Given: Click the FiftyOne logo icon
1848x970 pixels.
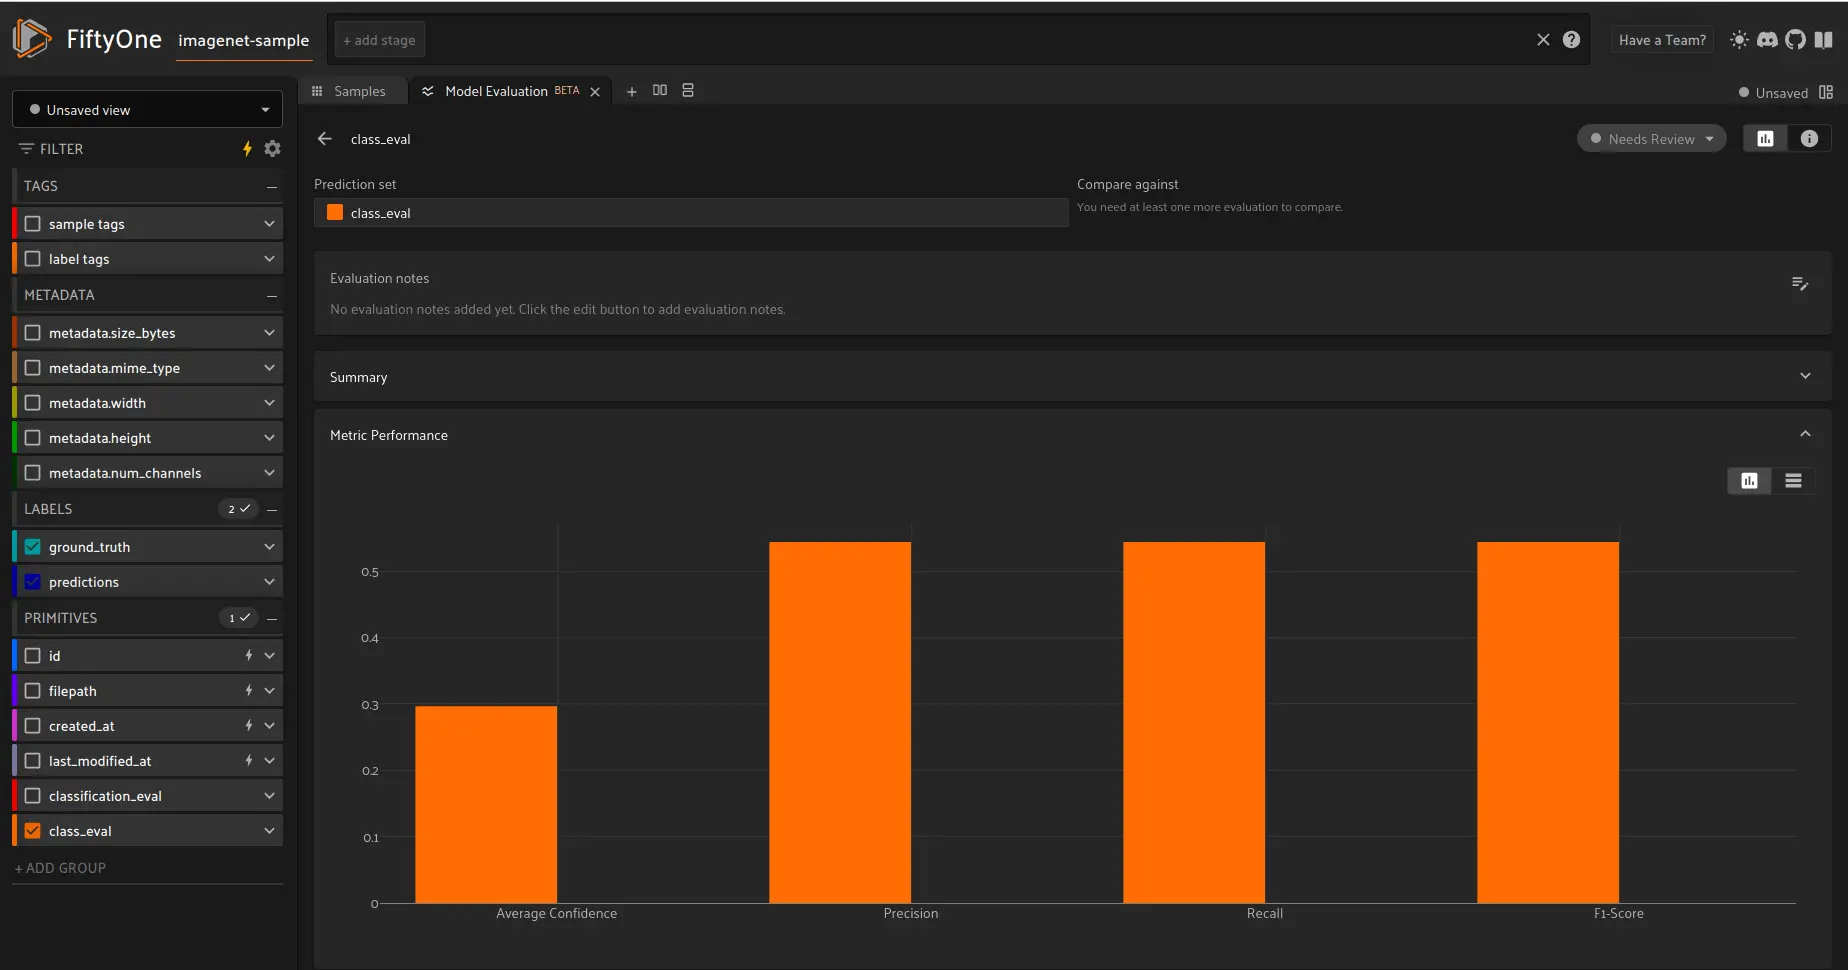Looking at the screenshot, I should (31, 39).
